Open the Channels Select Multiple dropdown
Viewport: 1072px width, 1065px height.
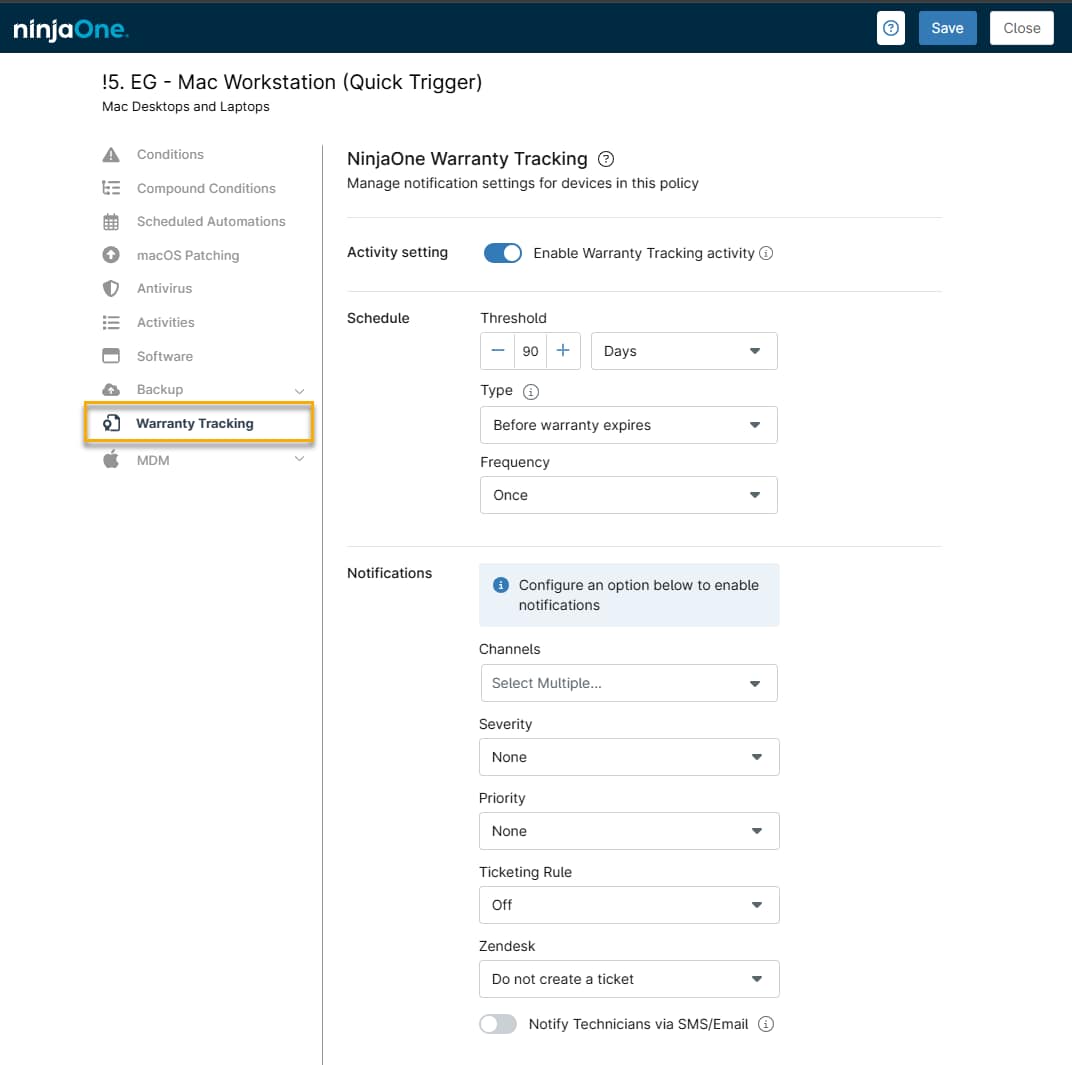click(x=628, y=683)
